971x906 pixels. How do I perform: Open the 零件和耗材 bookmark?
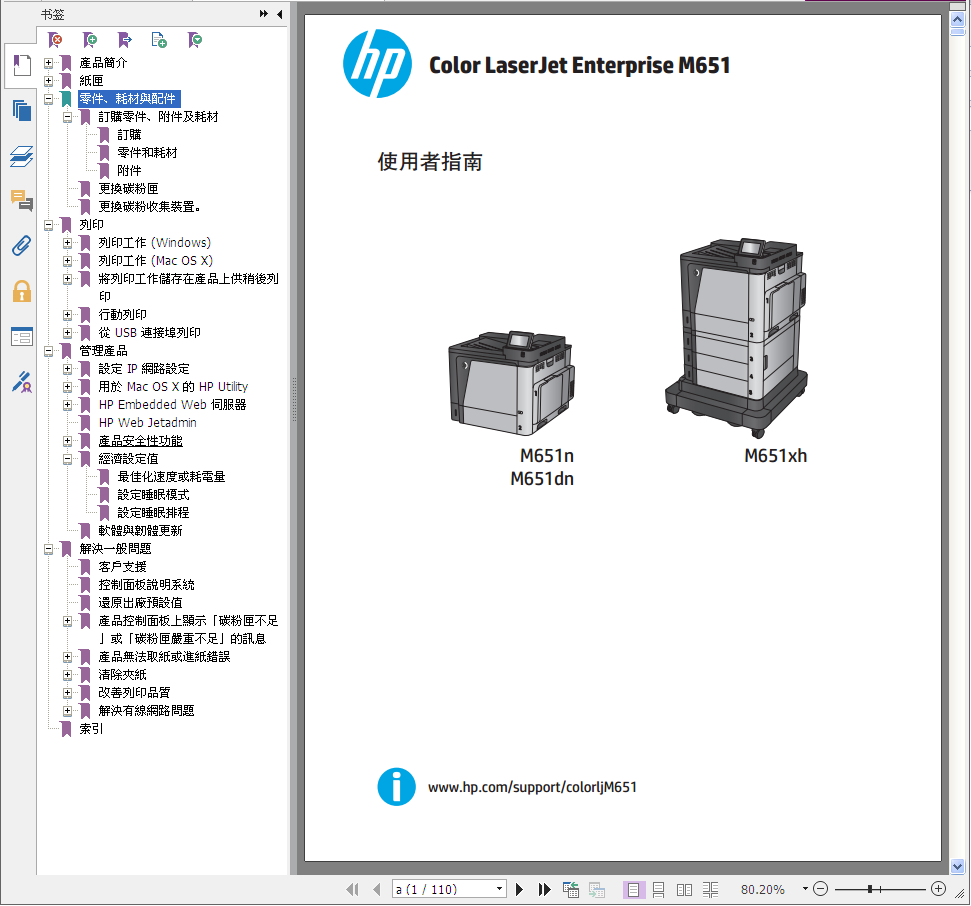147,153
